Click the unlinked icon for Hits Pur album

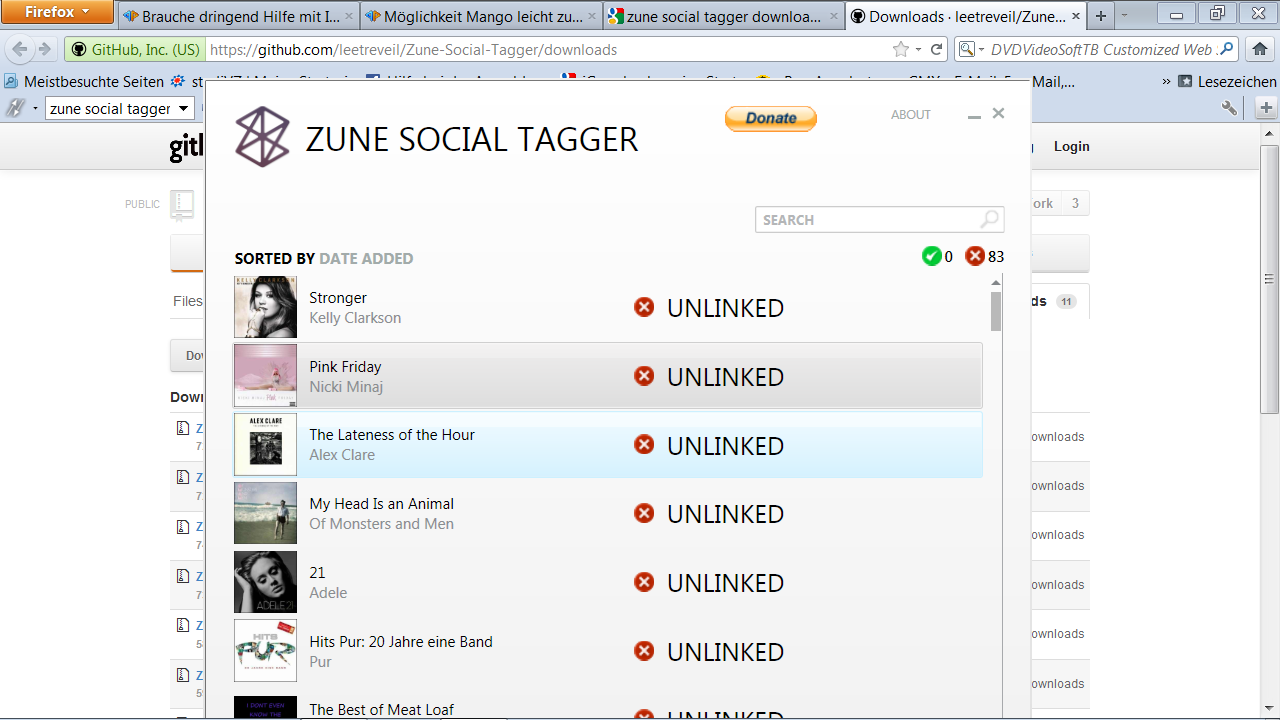click(644, 651)
